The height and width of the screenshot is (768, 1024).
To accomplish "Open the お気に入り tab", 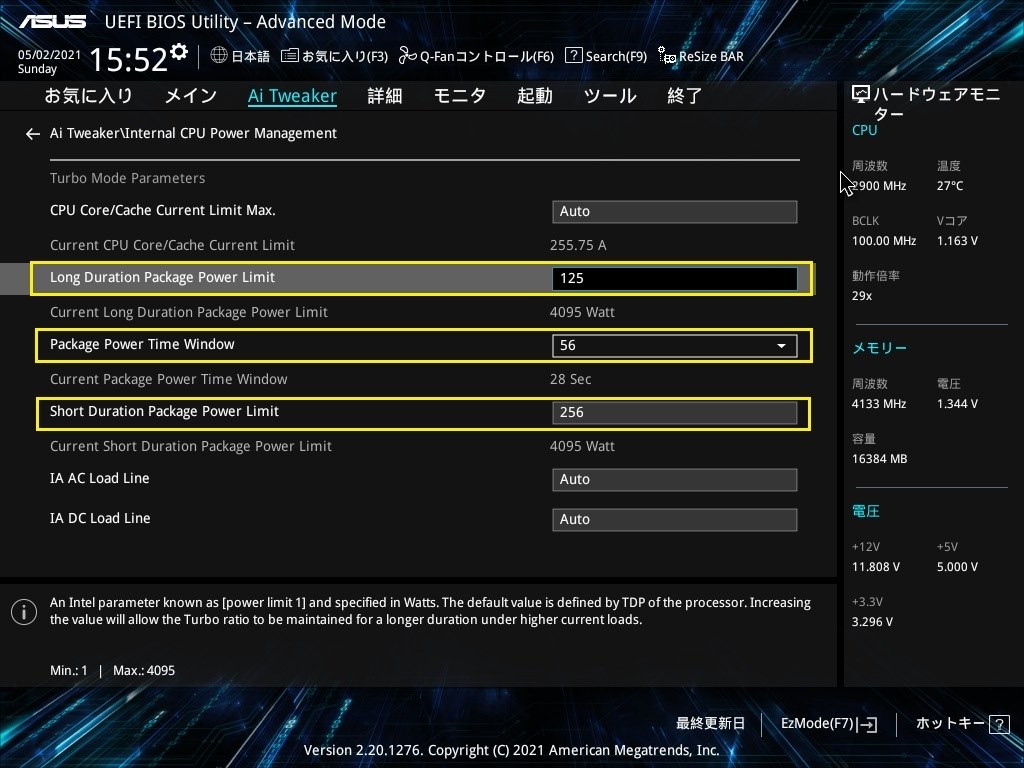I will [x=88, y=96].
